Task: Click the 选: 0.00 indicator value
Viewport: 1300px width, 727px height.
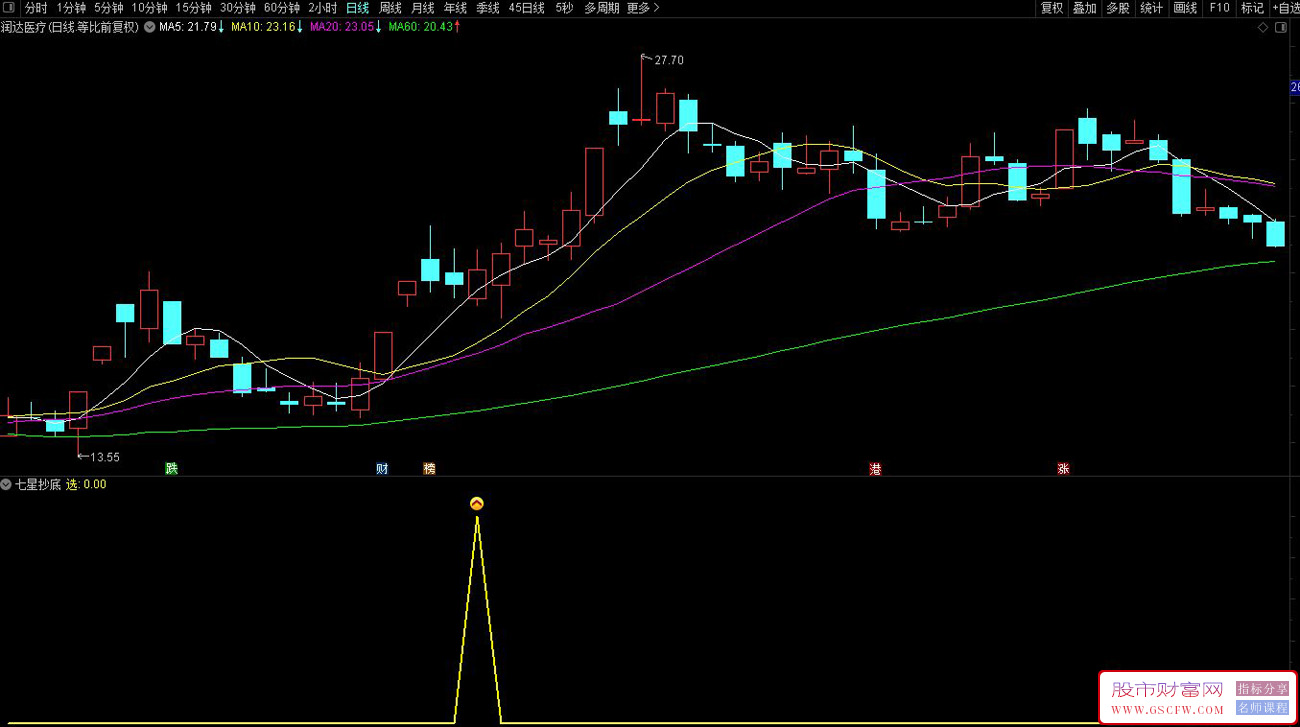Action: [x=86, y=484]
